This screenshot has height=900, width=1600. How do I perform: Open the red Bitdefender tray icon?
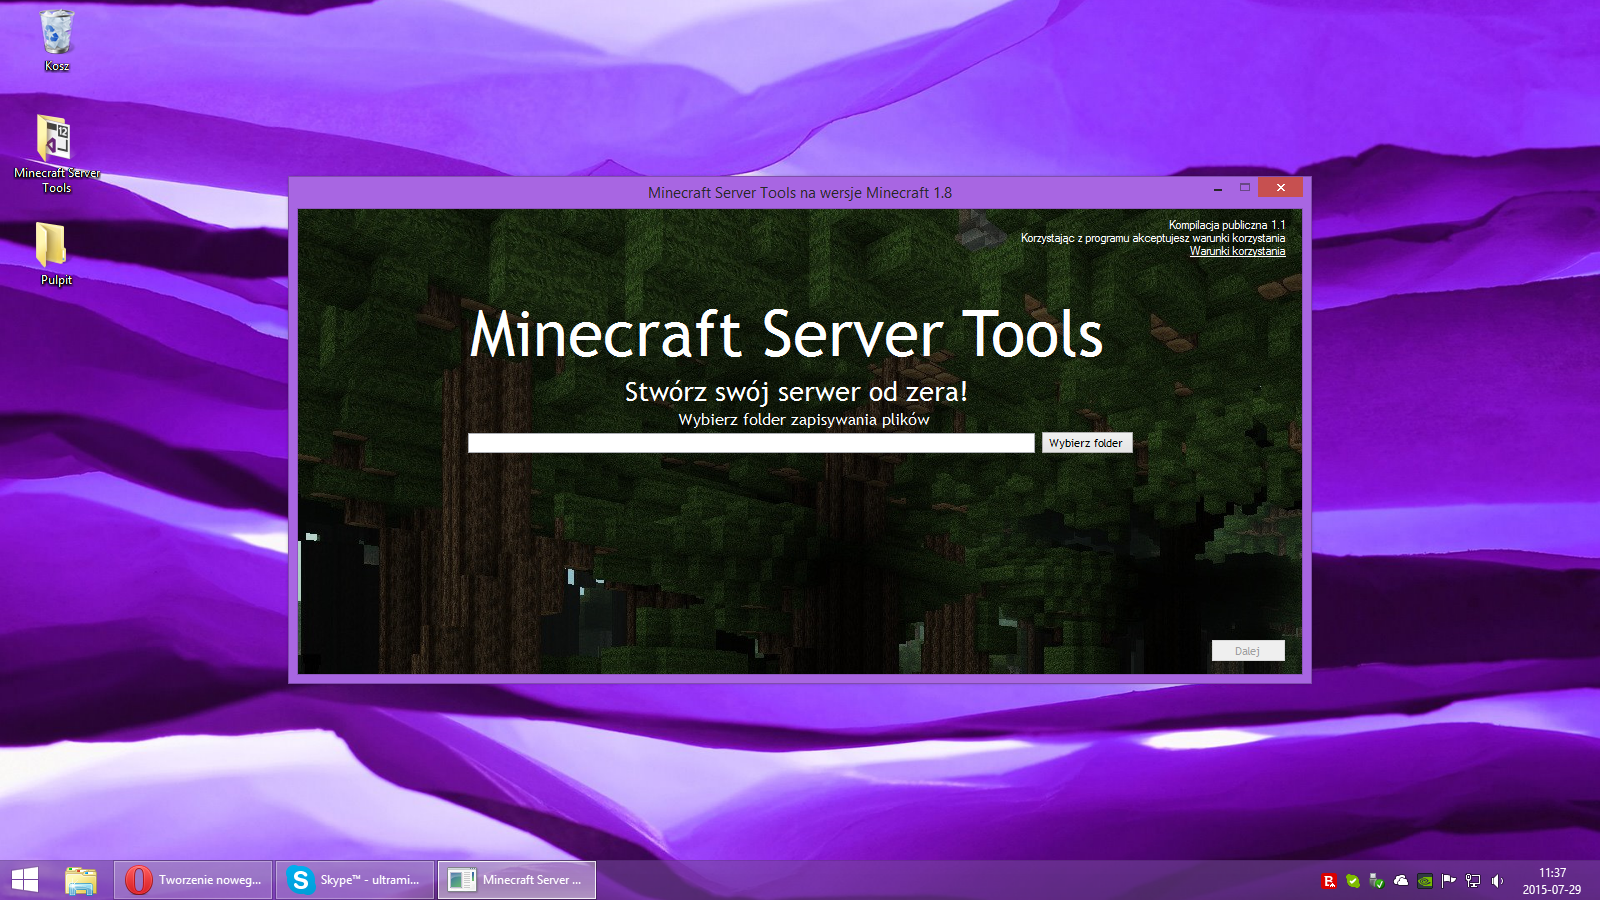coord(1329,881)
